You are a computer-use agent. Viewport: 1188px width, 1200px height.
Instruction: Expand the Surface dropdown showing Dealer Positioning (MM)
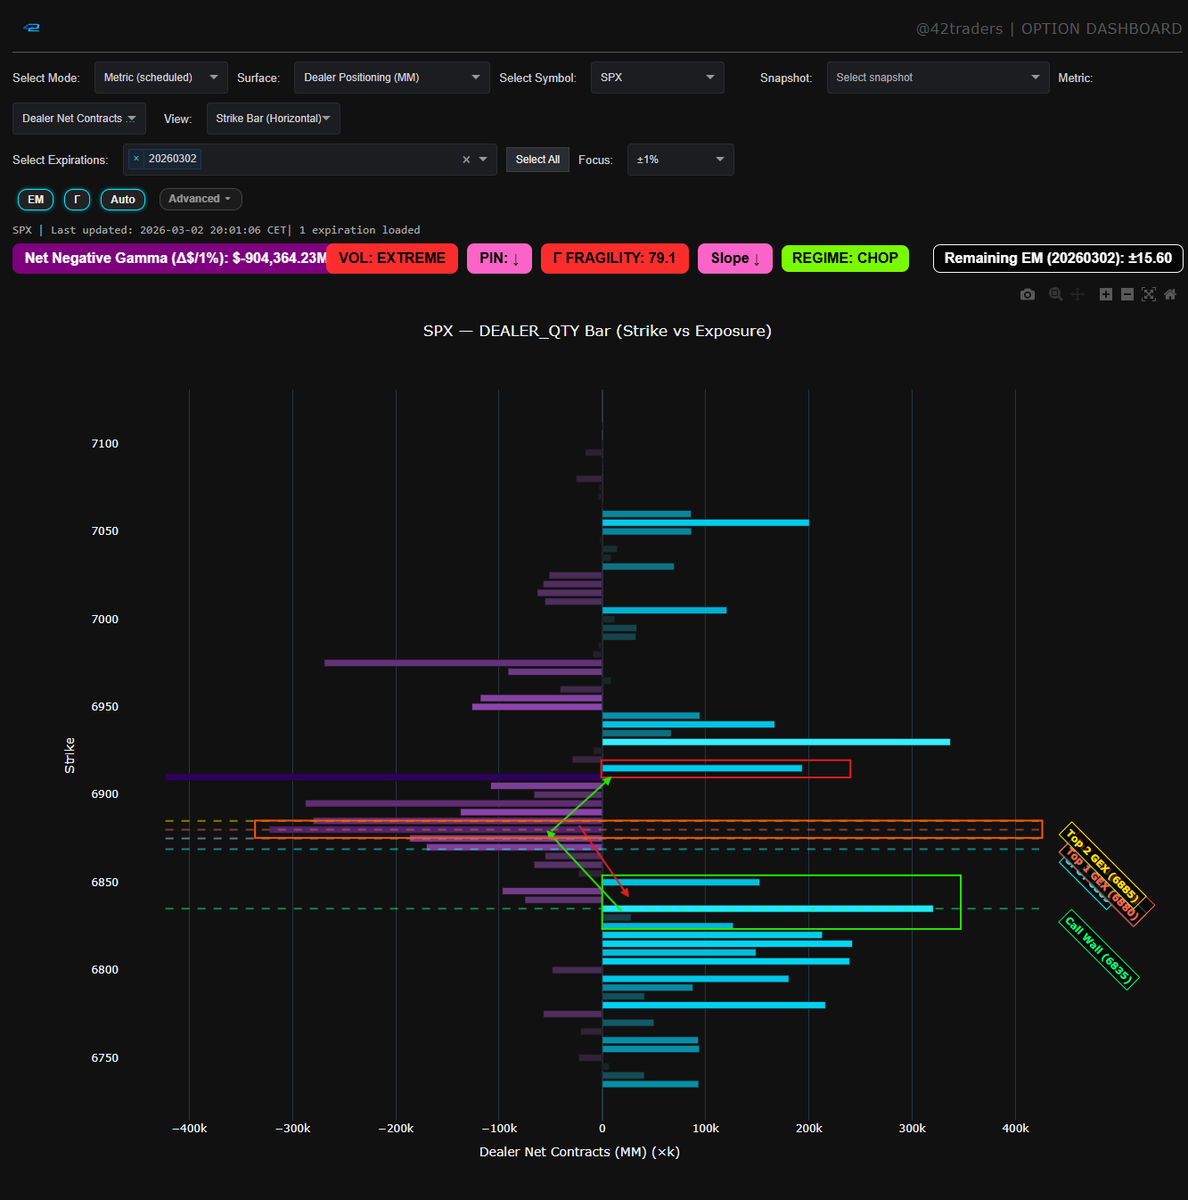click(x=391, y=77)
